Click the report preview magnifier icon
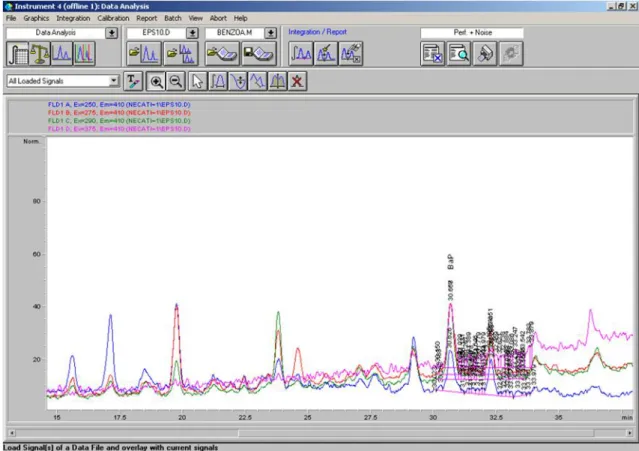 click(x=458, y=53)
